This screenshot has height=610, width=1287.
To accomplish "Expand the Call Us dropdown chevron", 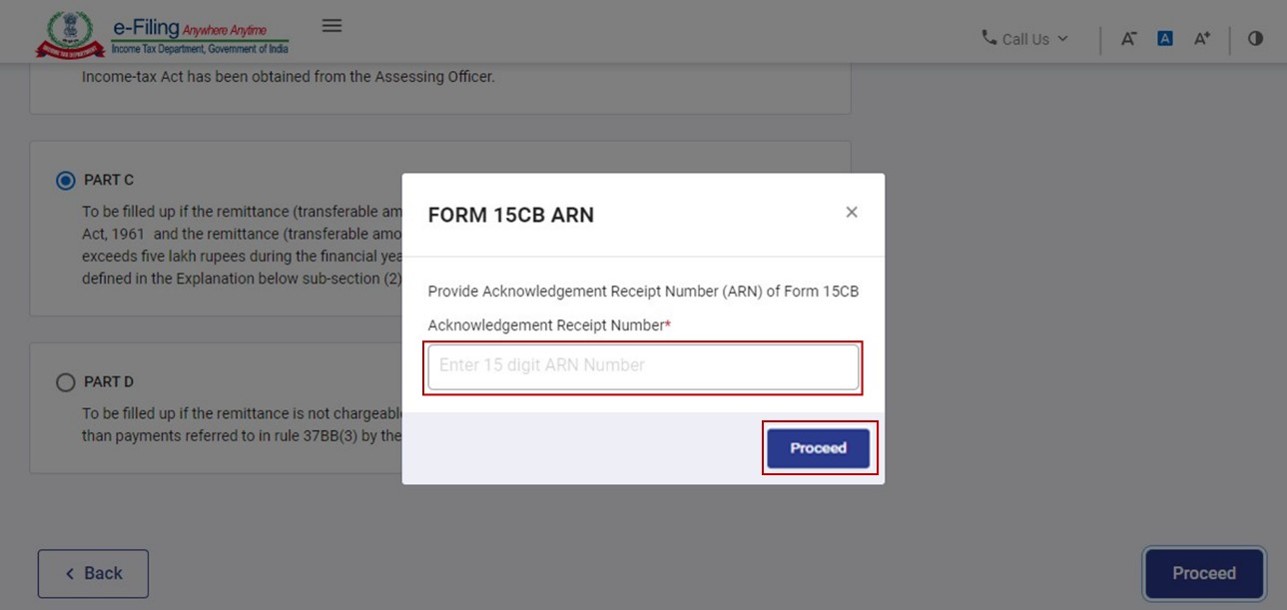I will [x=1062, y=39].
